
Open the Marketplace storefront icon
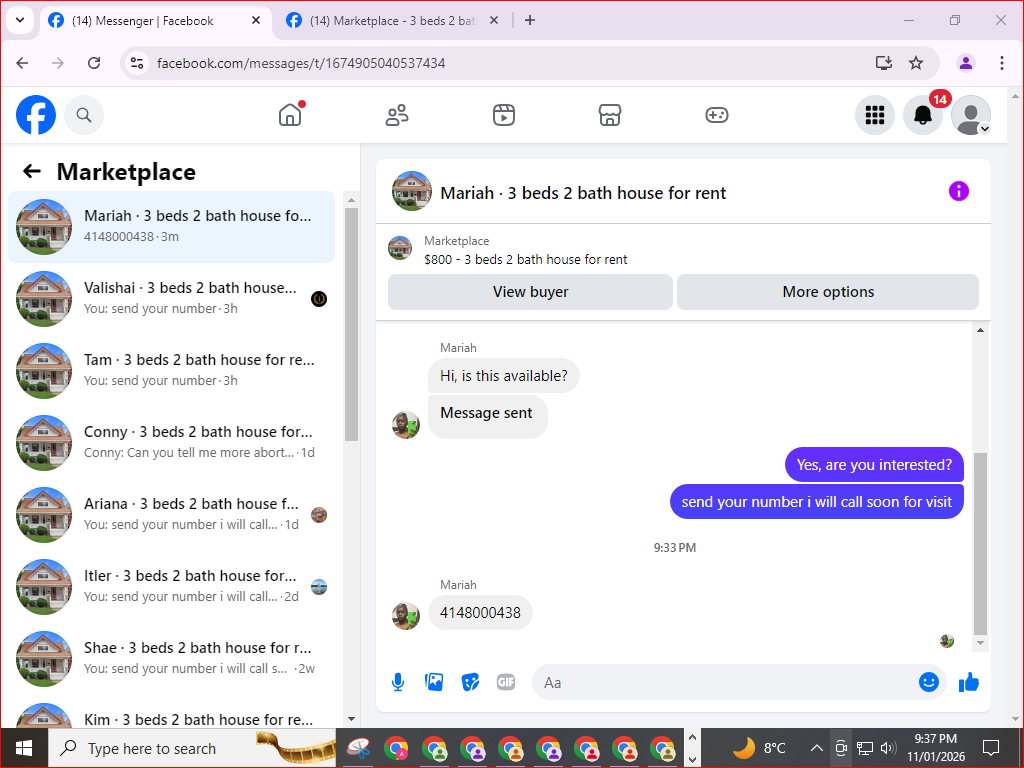pyautogui.click(x=610, y=115)
